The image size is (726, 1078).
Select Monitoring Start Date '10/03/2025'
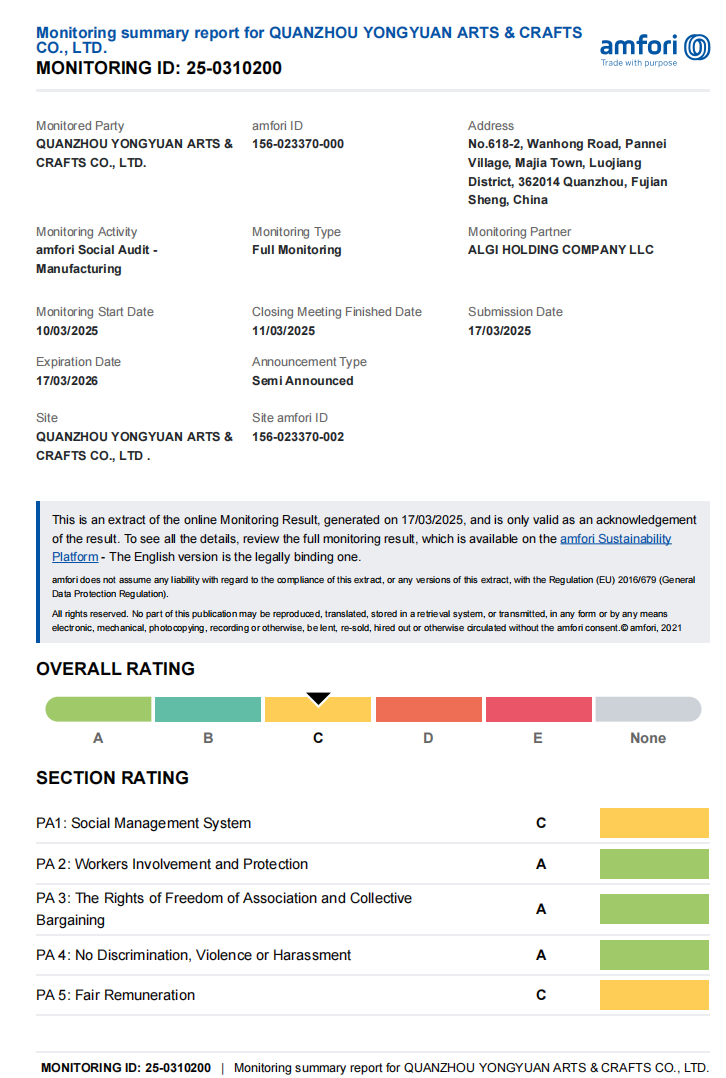(67, 331)
